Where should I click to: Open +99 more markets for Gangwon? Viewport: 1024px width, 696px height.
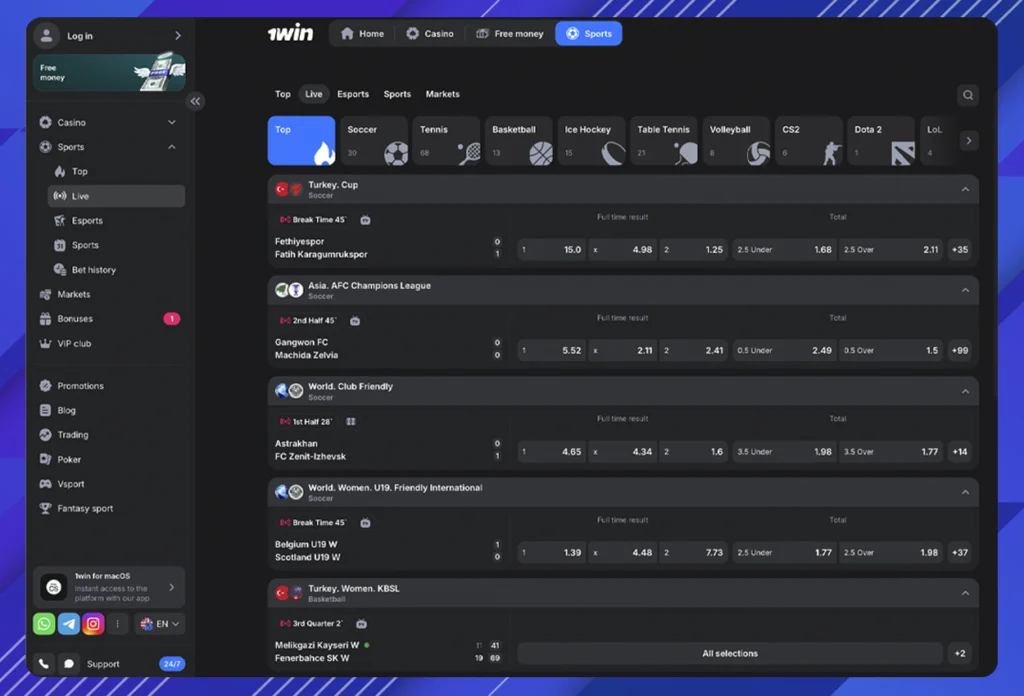tap(960, 351)
